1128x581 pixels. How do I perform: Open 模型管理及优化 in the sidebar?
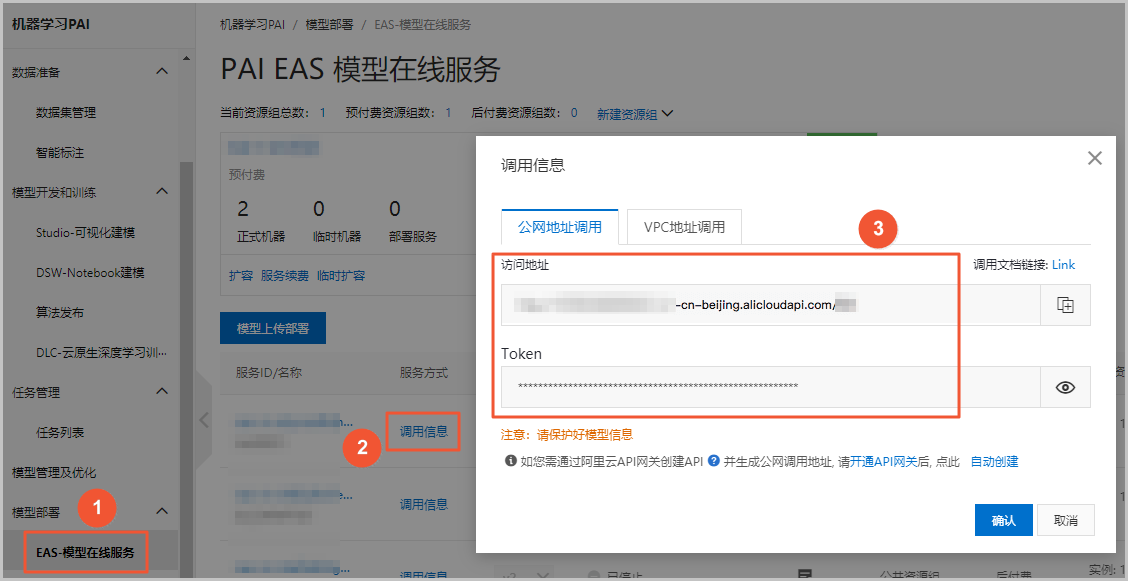[x=54, y=472]
